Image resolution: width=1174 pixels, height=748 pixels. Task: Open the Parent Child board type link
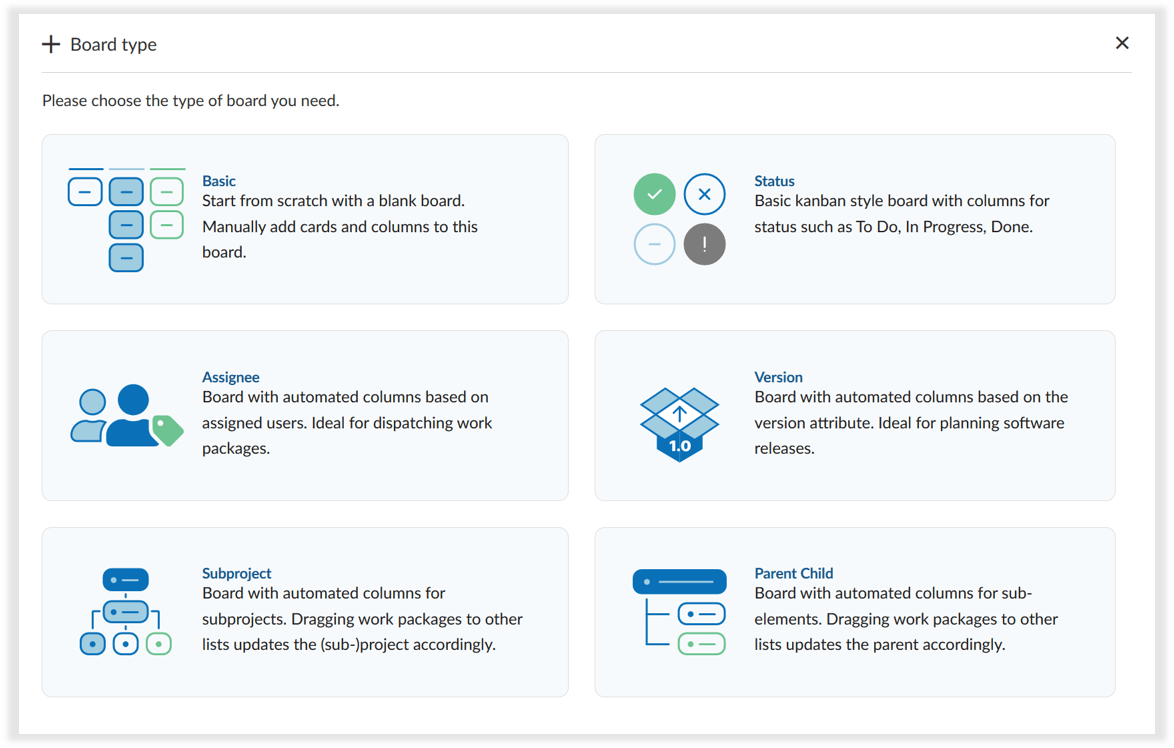point(794,573)
